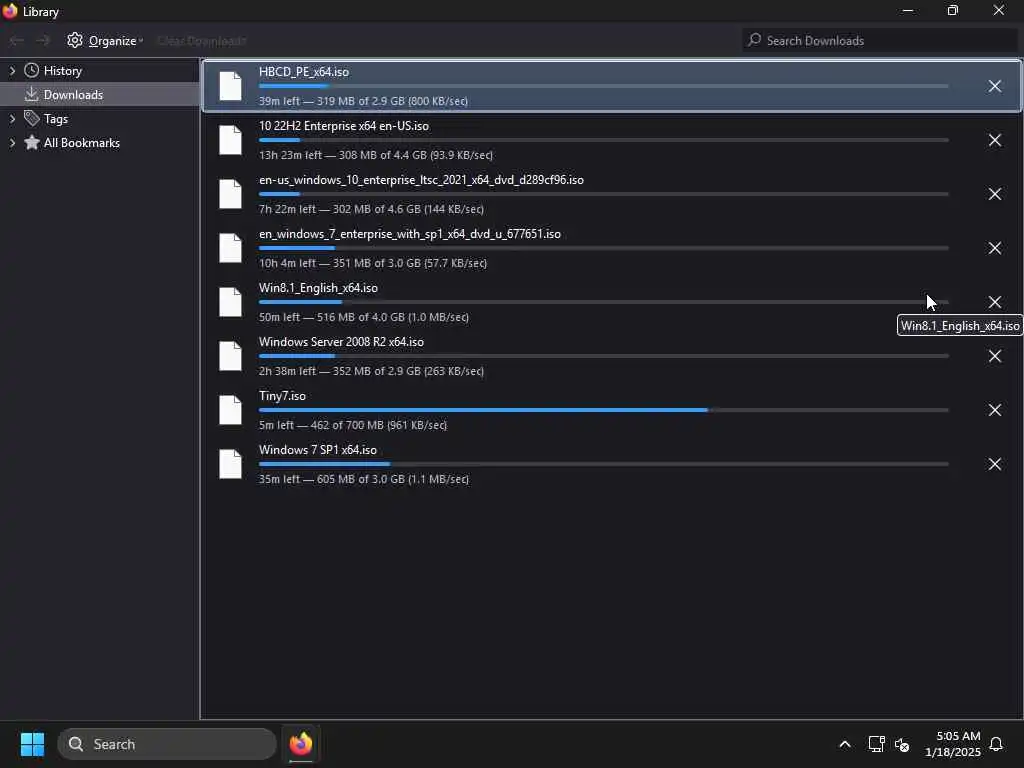This screenshot has width=1024, height=768.
Task: Open the Organize menu
Action: (x=105, y=40)
